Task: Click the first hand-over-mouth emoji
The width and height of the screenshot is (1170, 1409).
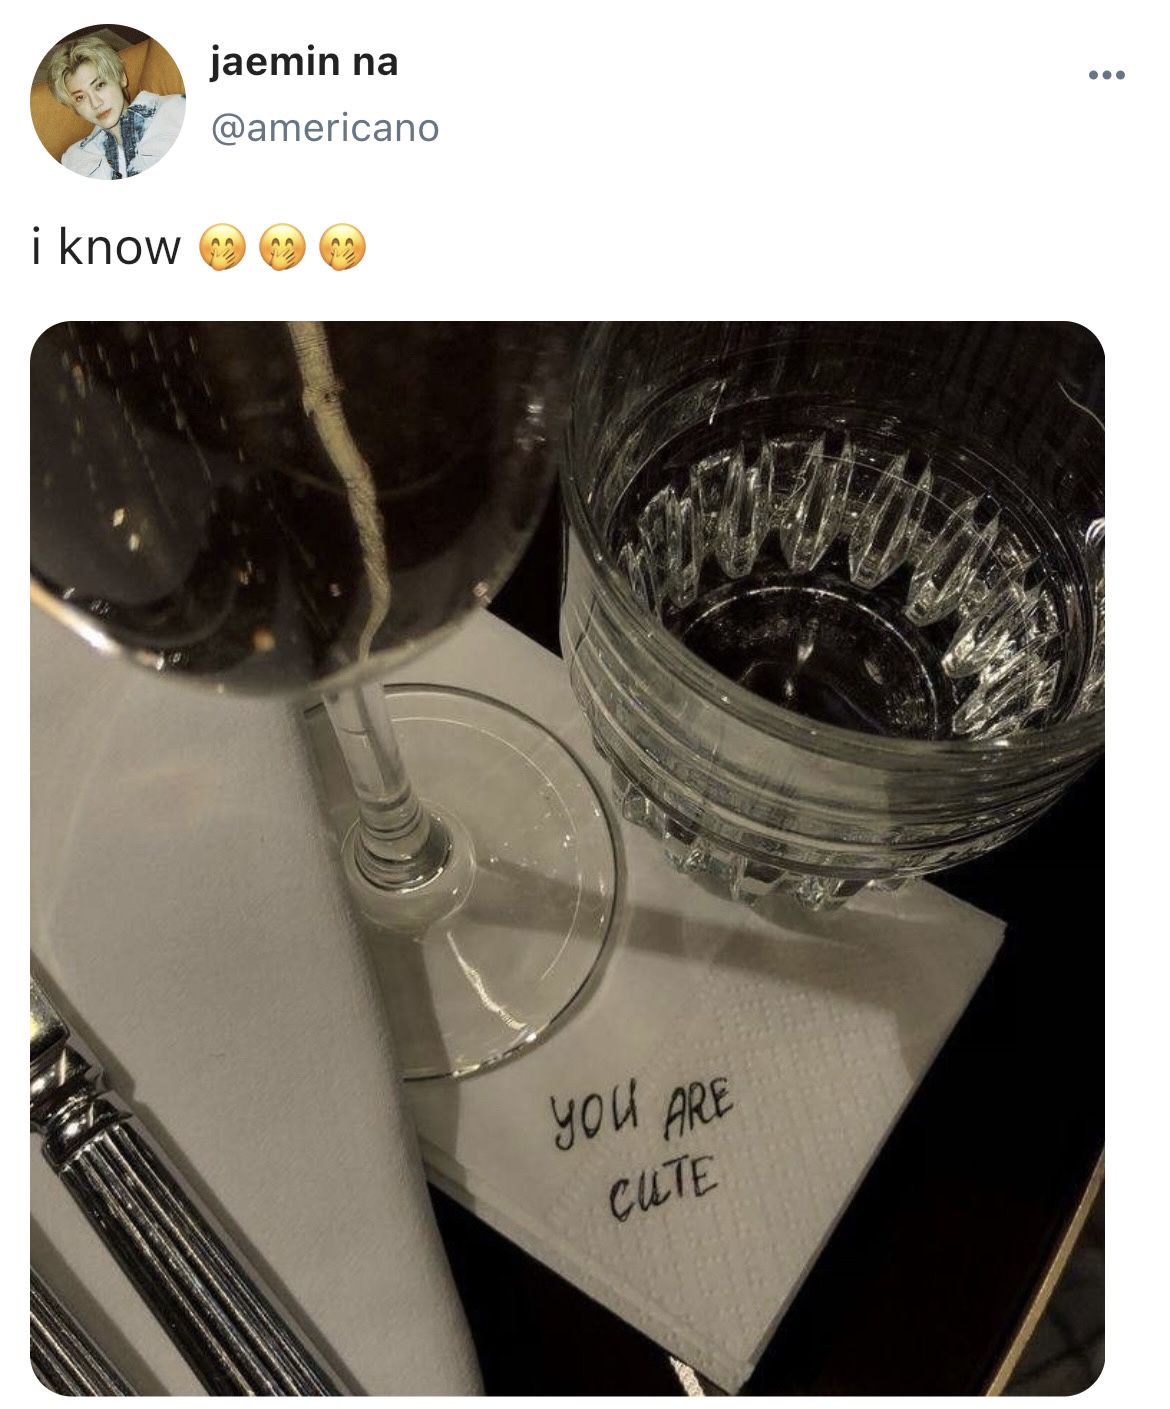Action: [222, 248]
